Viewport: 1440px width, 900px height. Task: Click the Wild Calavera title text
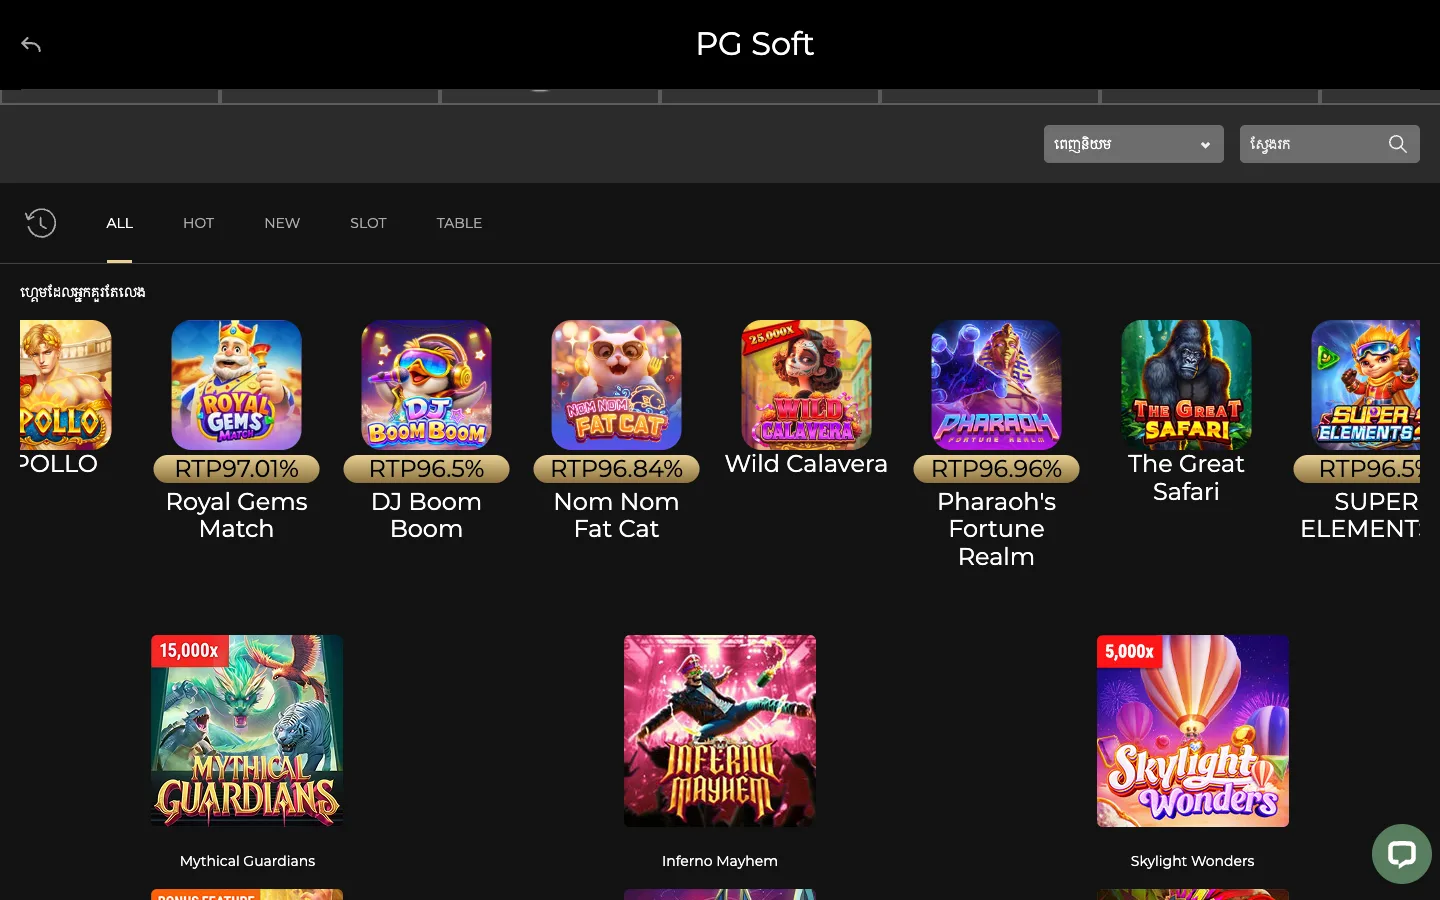806,464
